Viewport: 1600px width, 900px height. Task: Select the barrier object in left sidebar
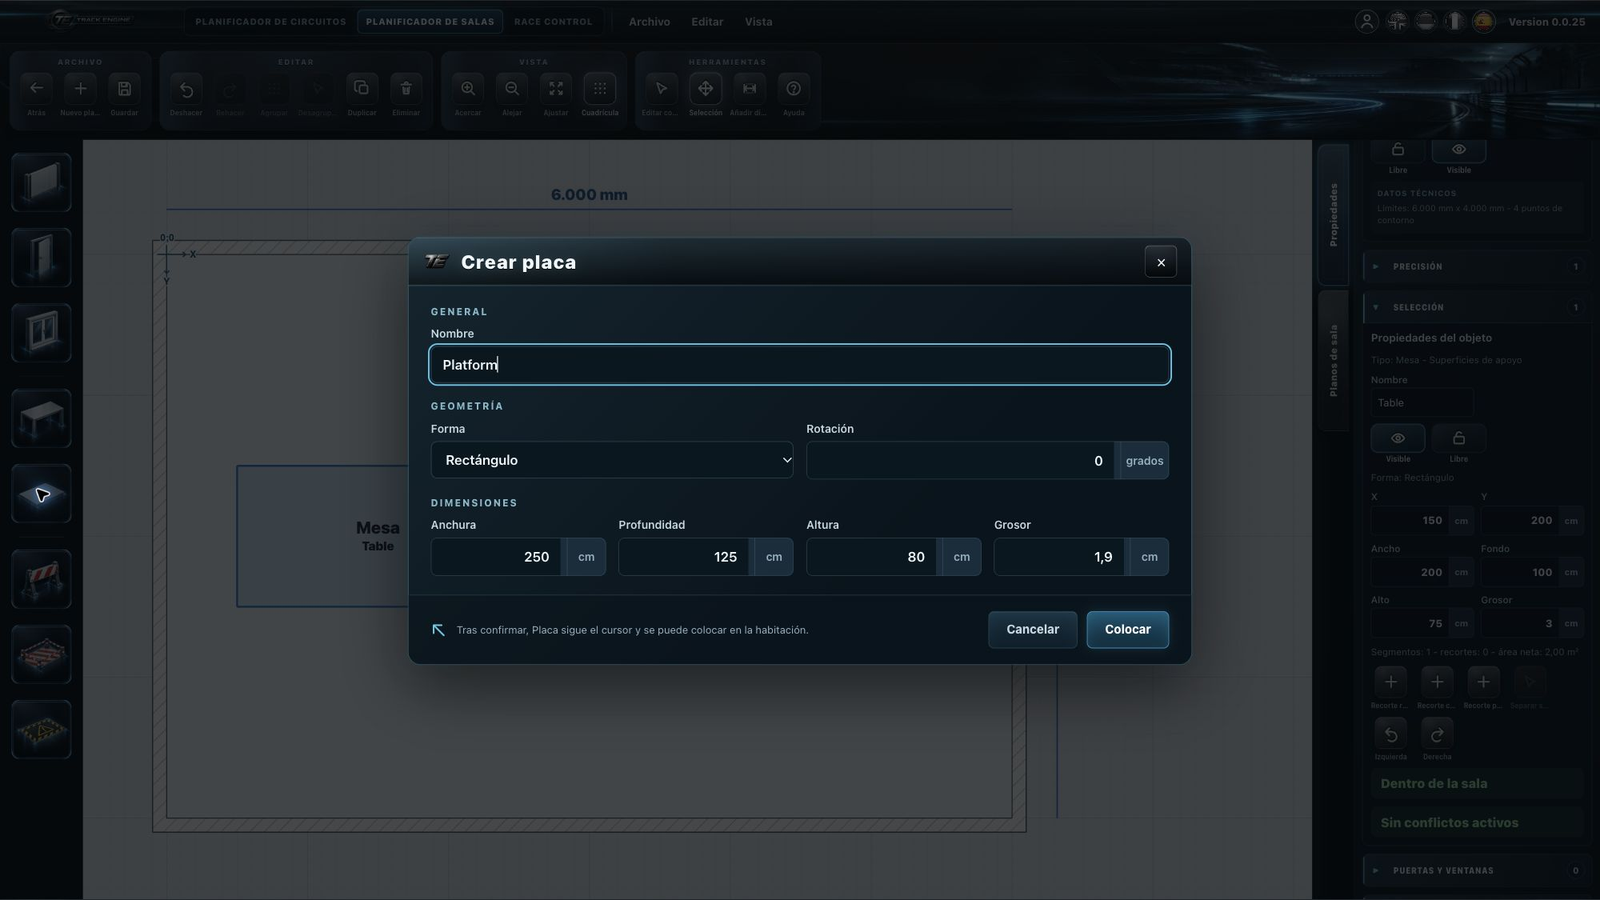tap(41, 579)
